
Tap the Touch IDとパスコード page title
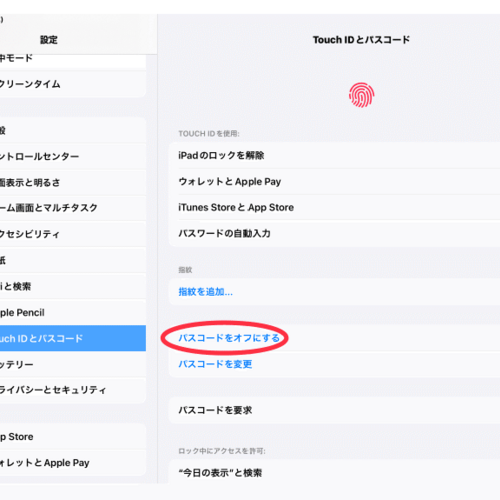(361, 40)
